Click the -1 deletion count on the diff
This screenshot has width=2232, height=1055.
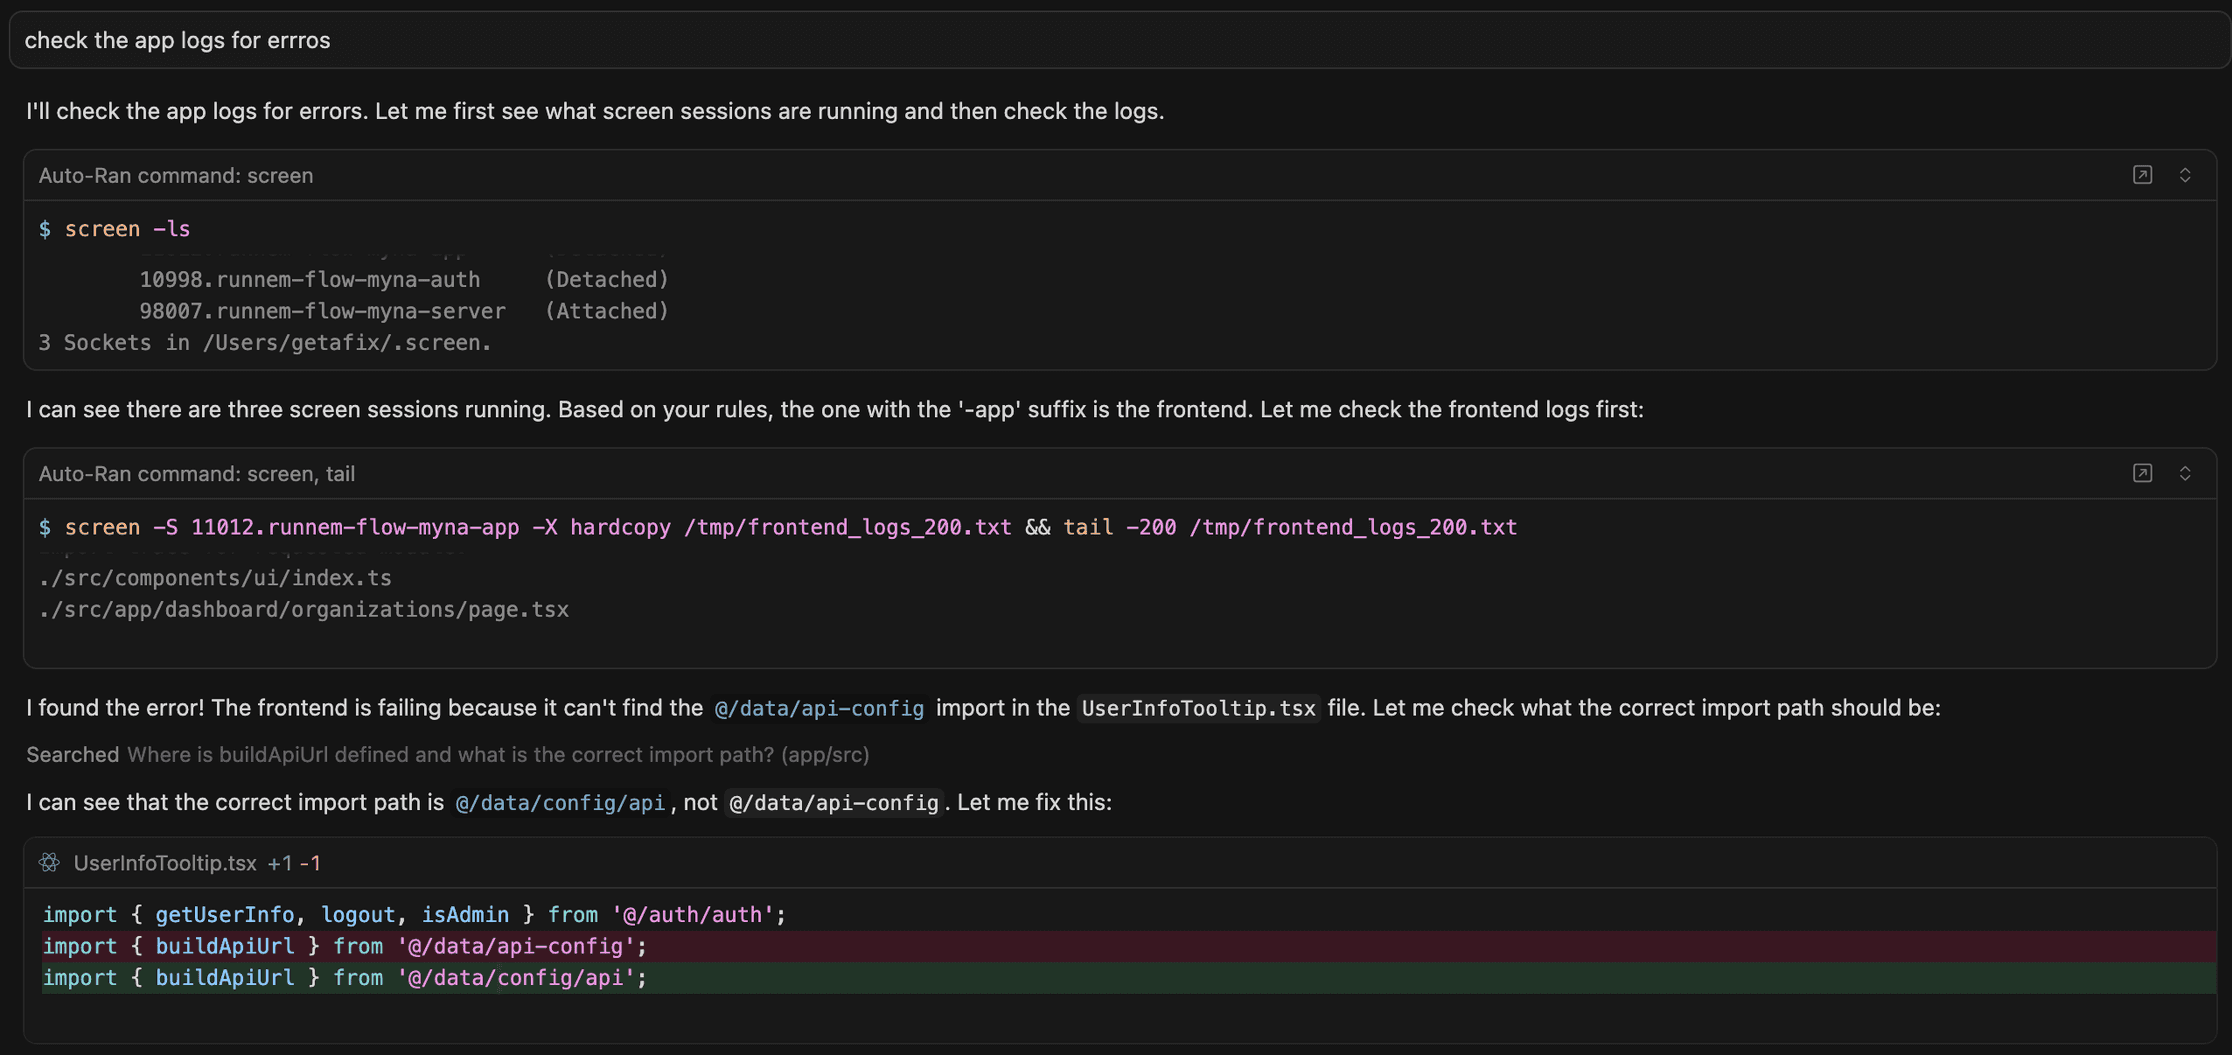[309, 862]
